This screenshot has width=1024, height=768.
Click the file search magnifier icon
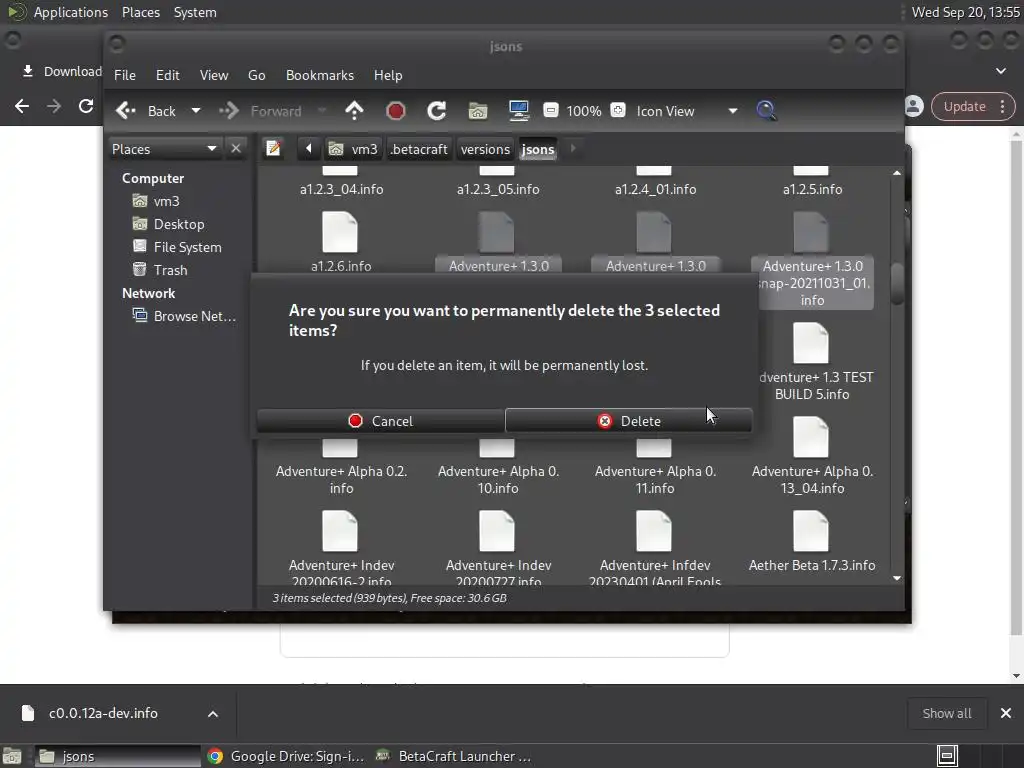[766, 110]
